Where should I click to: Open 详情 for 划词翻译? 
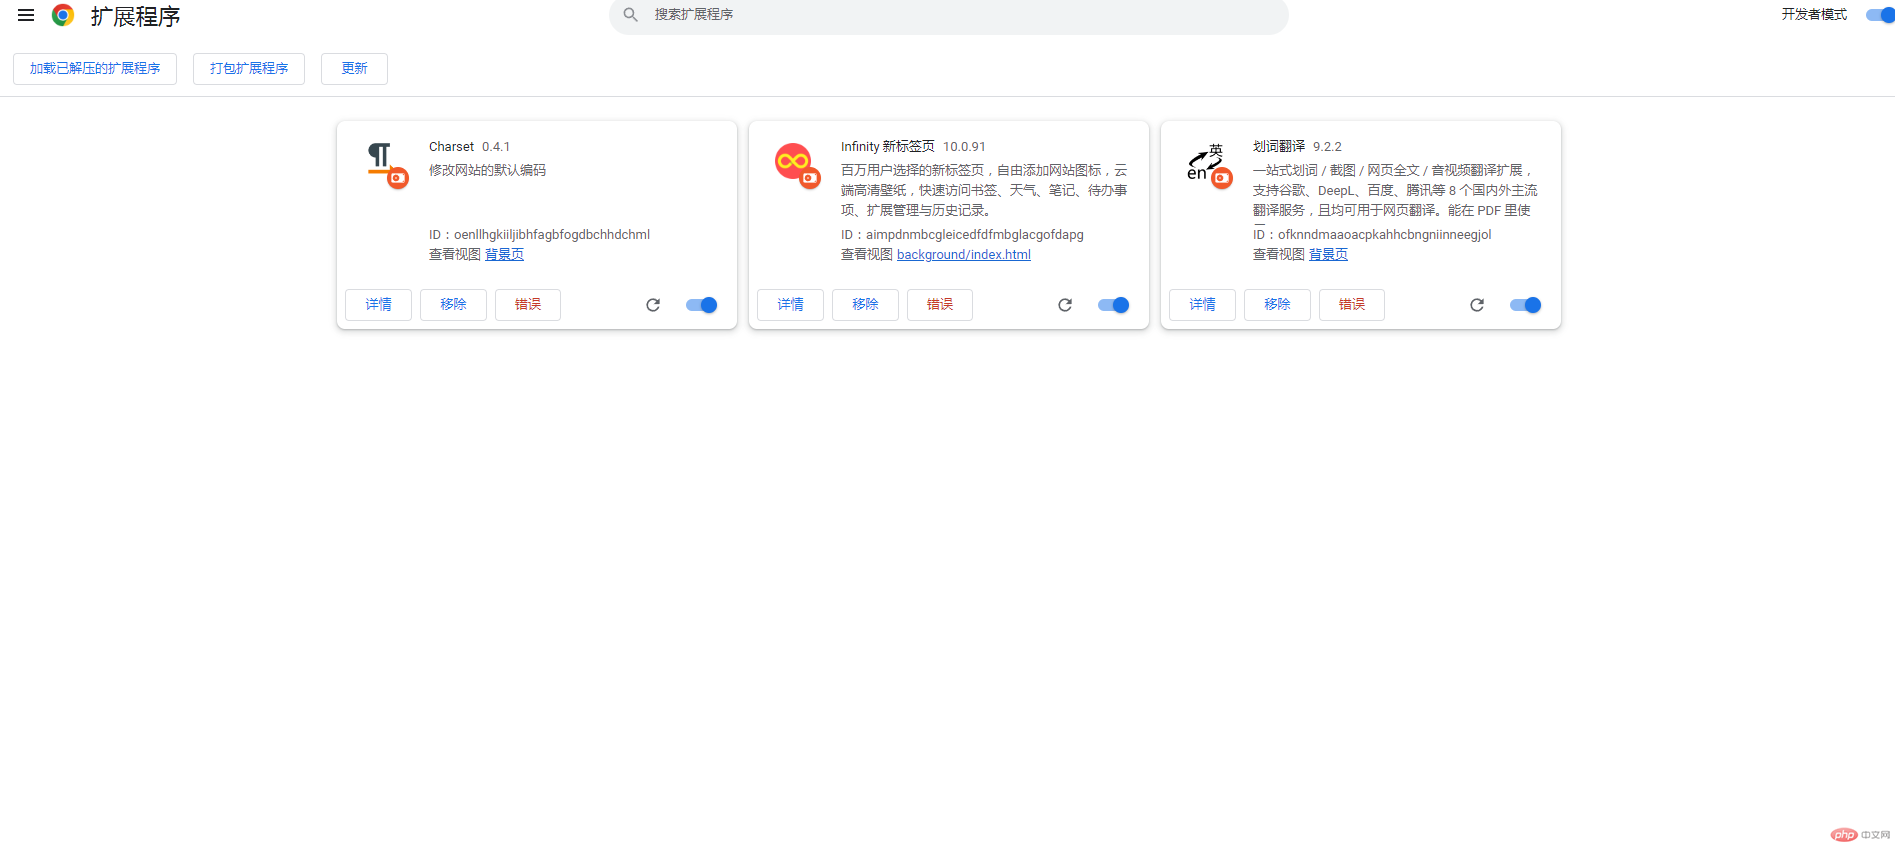(x=1202, y=305)
